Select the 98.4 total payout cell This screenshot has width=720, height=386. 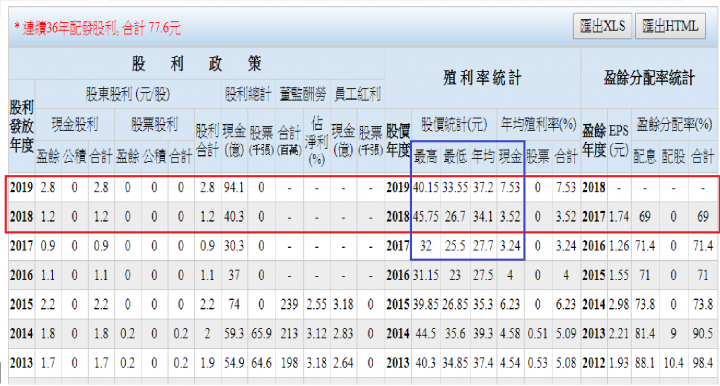703,363
